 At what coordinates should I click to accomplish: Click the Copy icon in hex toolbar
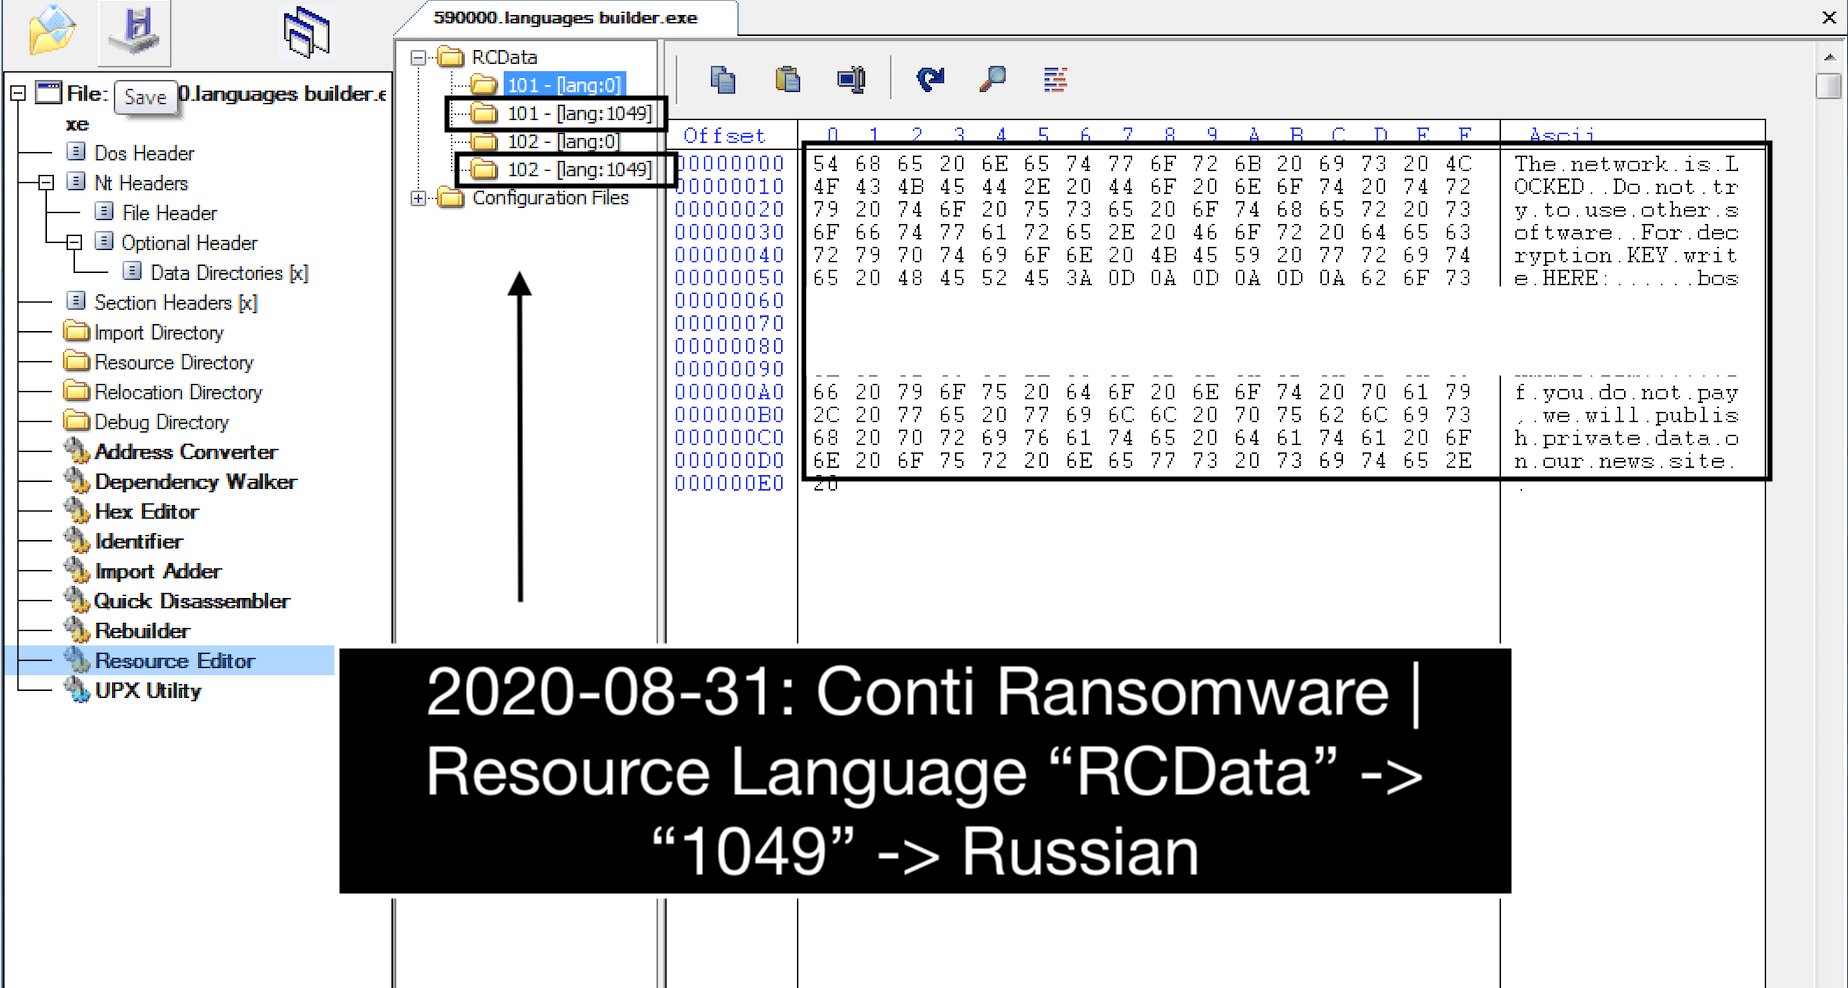tap(723, 79)
